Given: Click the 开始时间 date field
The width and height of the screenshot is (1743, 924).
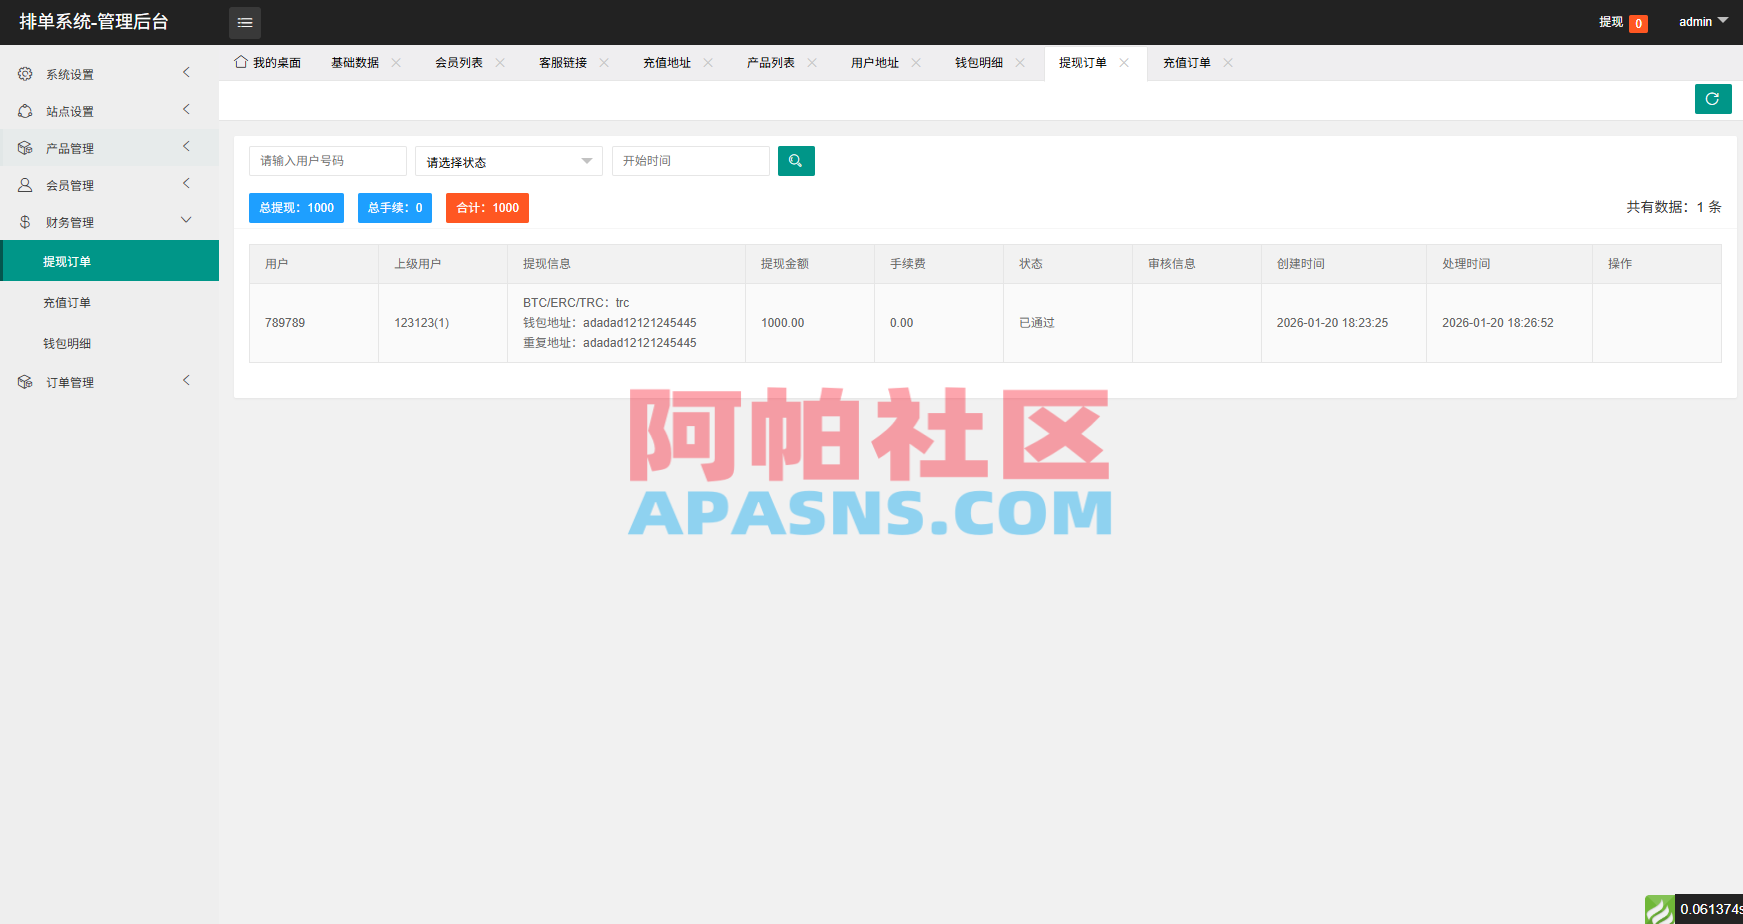Looking at the screenshot, I should click(x=691, y=161).
